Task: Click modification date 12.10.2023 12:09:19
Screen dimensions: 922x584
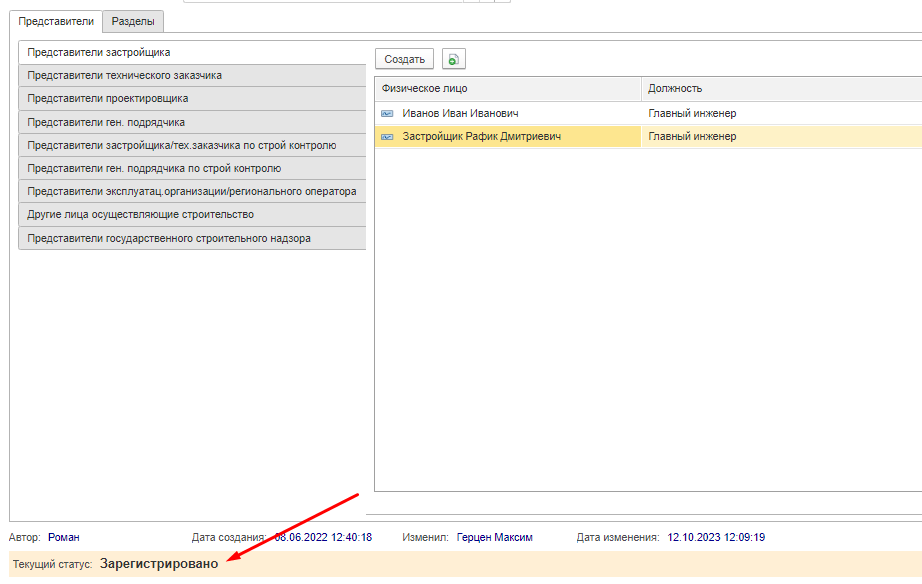Action: click(716, 537)
